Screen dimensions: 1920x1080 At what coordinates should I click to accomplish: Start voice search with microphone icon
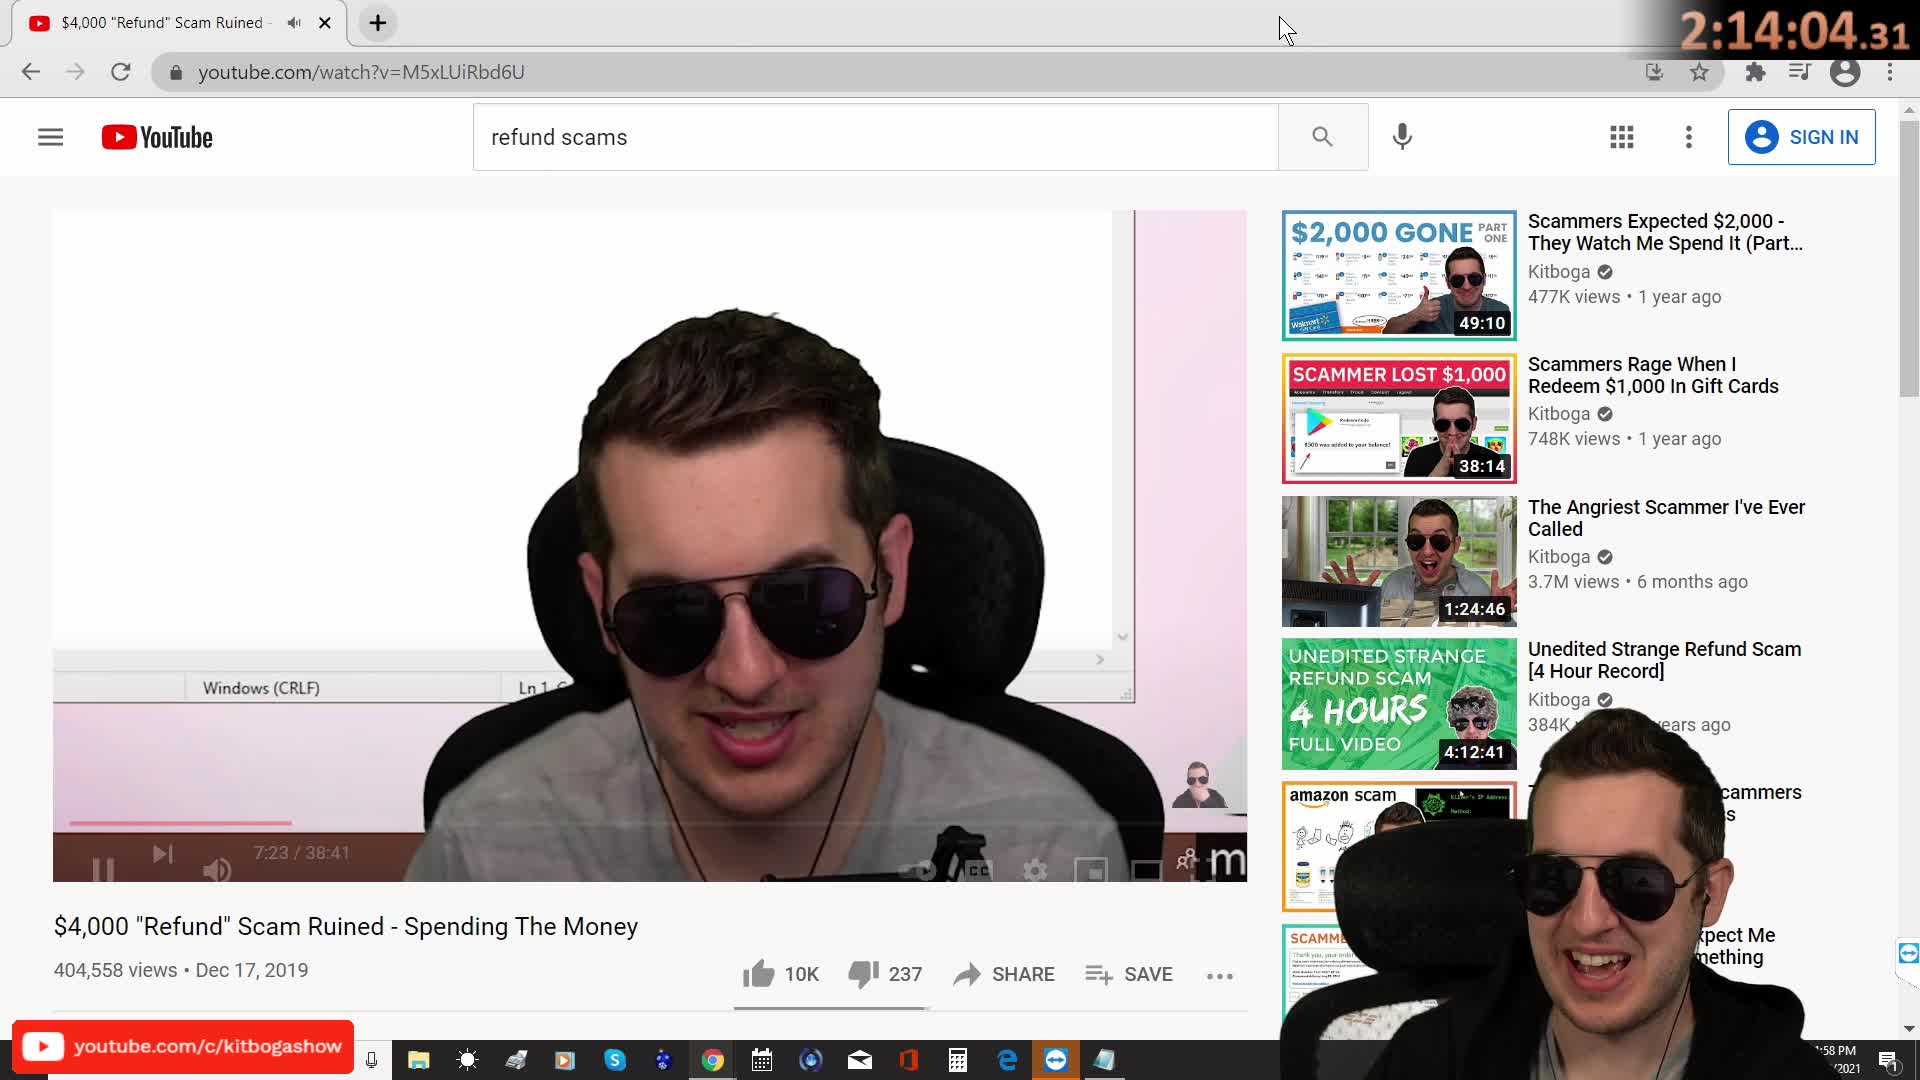click(1402, 137)
